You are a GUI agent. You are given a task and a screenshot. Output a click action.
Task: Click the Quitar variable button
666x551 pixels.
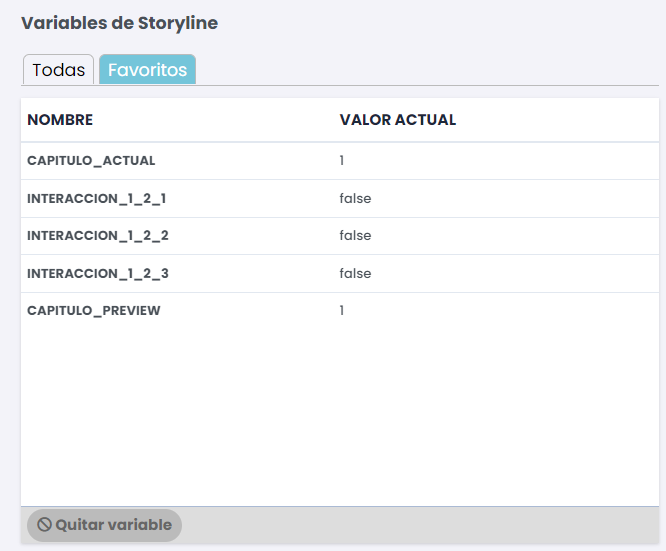tap(104, 525)
